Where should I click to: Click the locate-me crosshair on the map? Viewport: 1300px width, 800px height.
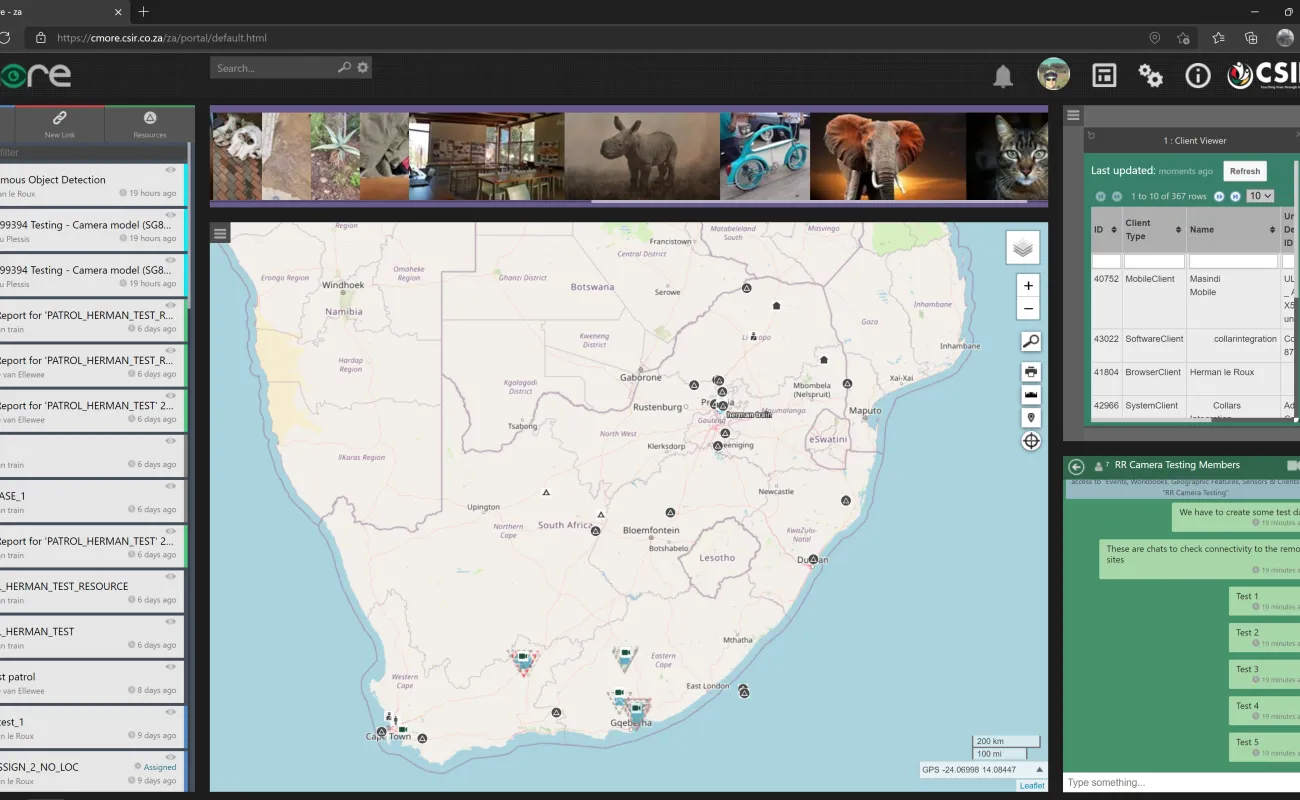point(1031,441)
